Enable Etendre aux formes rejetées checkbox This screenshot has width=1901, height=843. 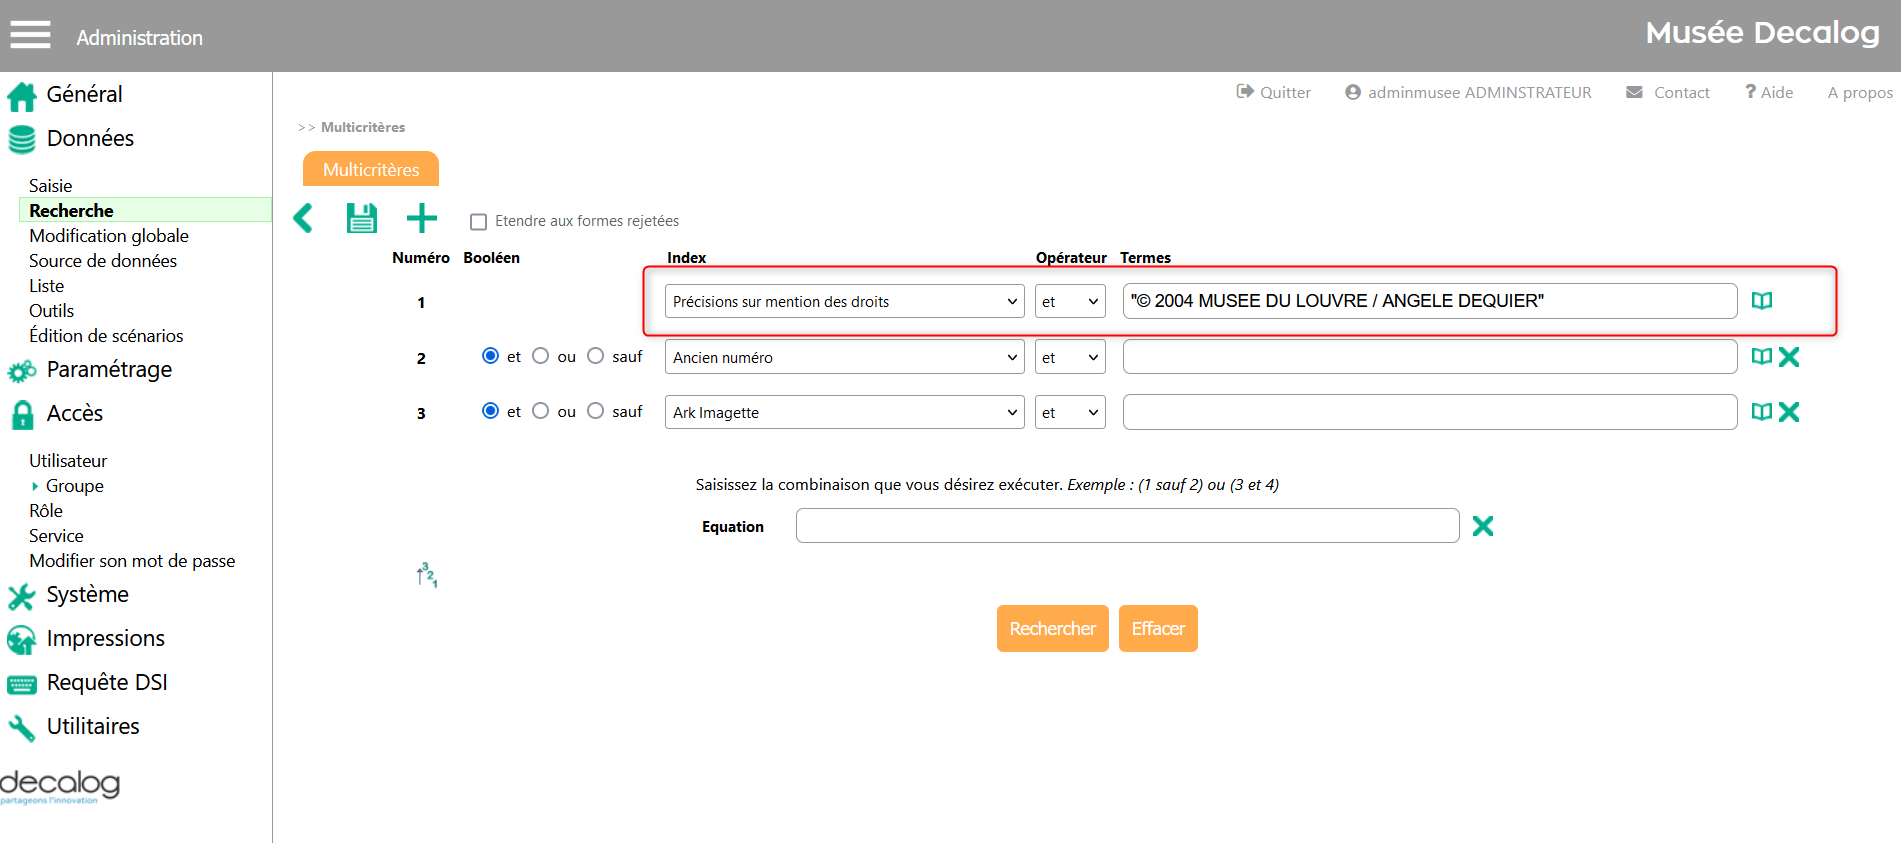coord(479,222)
